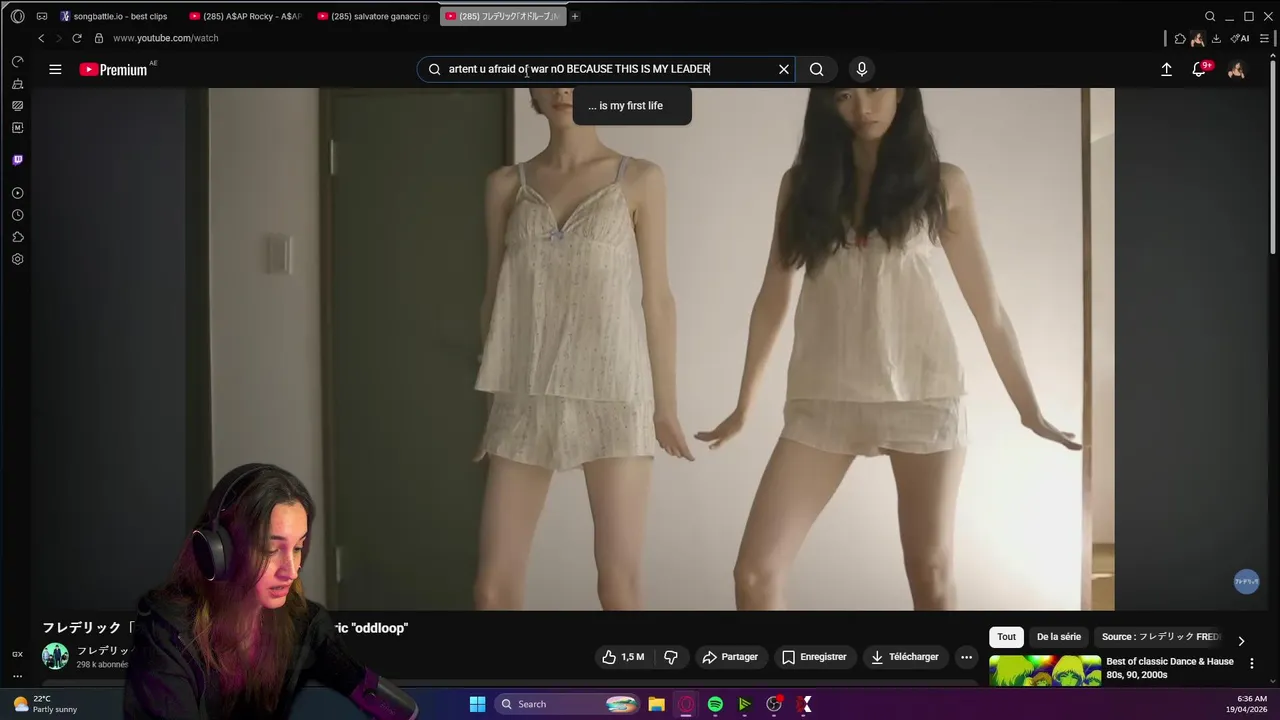Viewport: 1280px width, 720px height.
Task: Open Extensions cube icon in sidebar
Action: [17, 237]
